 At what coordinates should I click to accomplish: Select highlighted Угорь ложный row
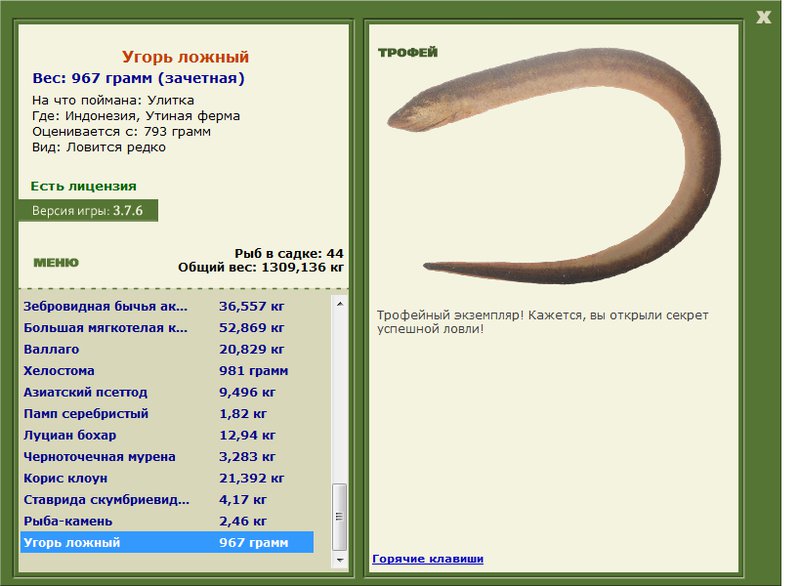point(167,542)
